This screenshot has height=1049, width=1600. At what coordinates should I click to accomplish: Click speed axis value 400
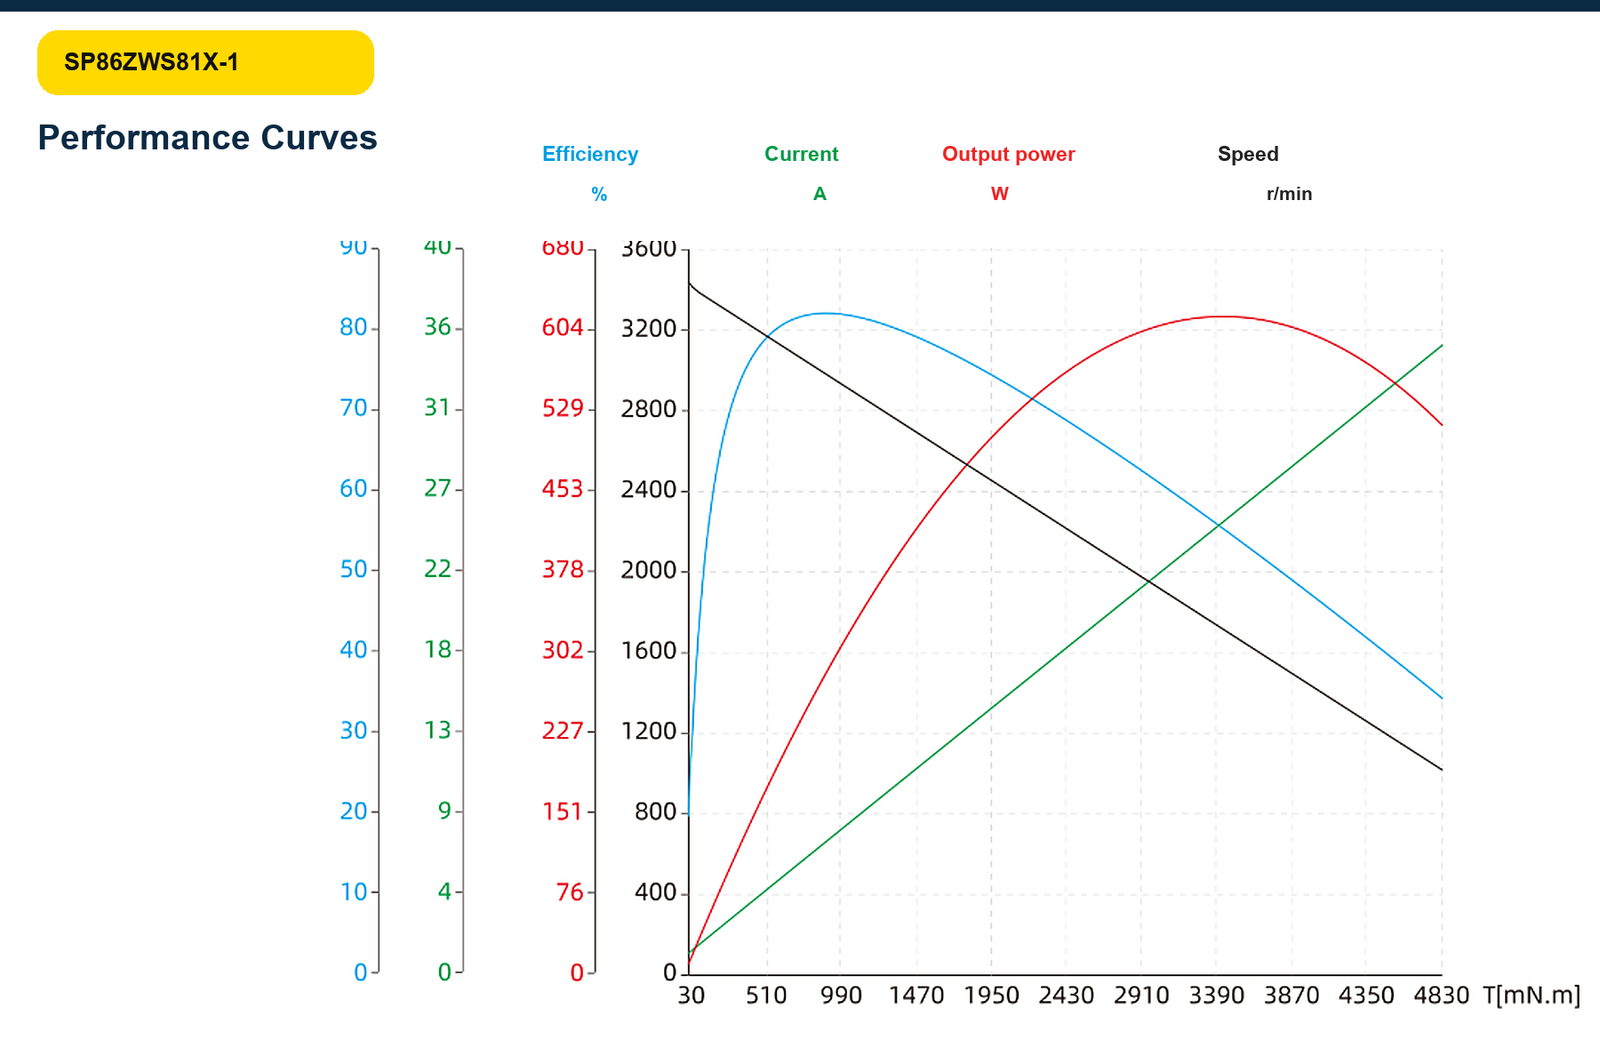point(656,892)
